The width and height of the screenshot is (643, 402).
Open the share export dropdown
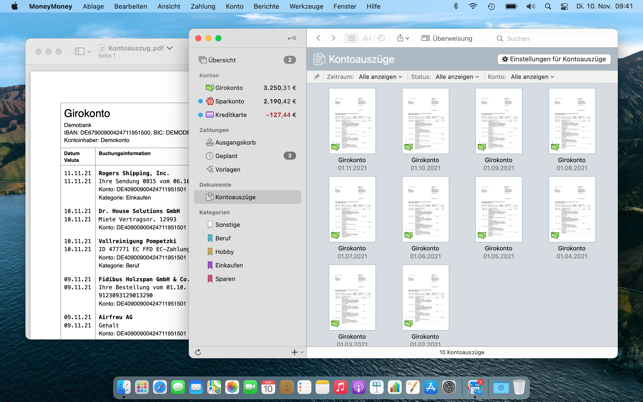pyautogui.click(x=403, y=38)
